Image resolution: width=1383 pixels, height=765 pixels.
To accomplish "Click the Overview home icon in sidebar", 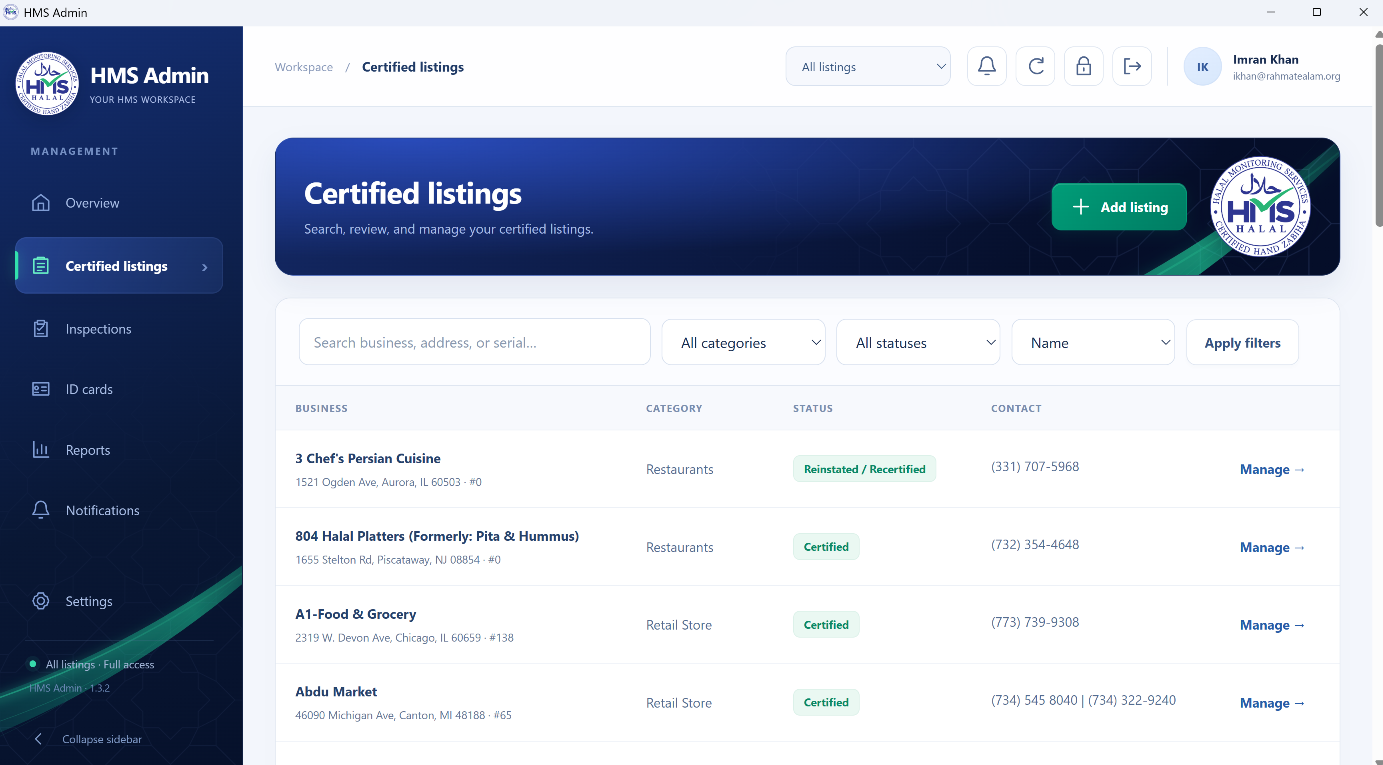I will (41, 203).
